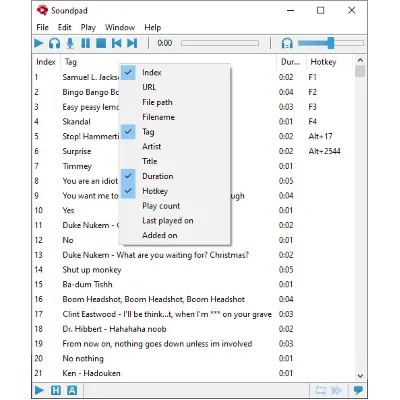The image size is (400, 400).
Task: Click the volume slider handle
Action: click(331, 43)
